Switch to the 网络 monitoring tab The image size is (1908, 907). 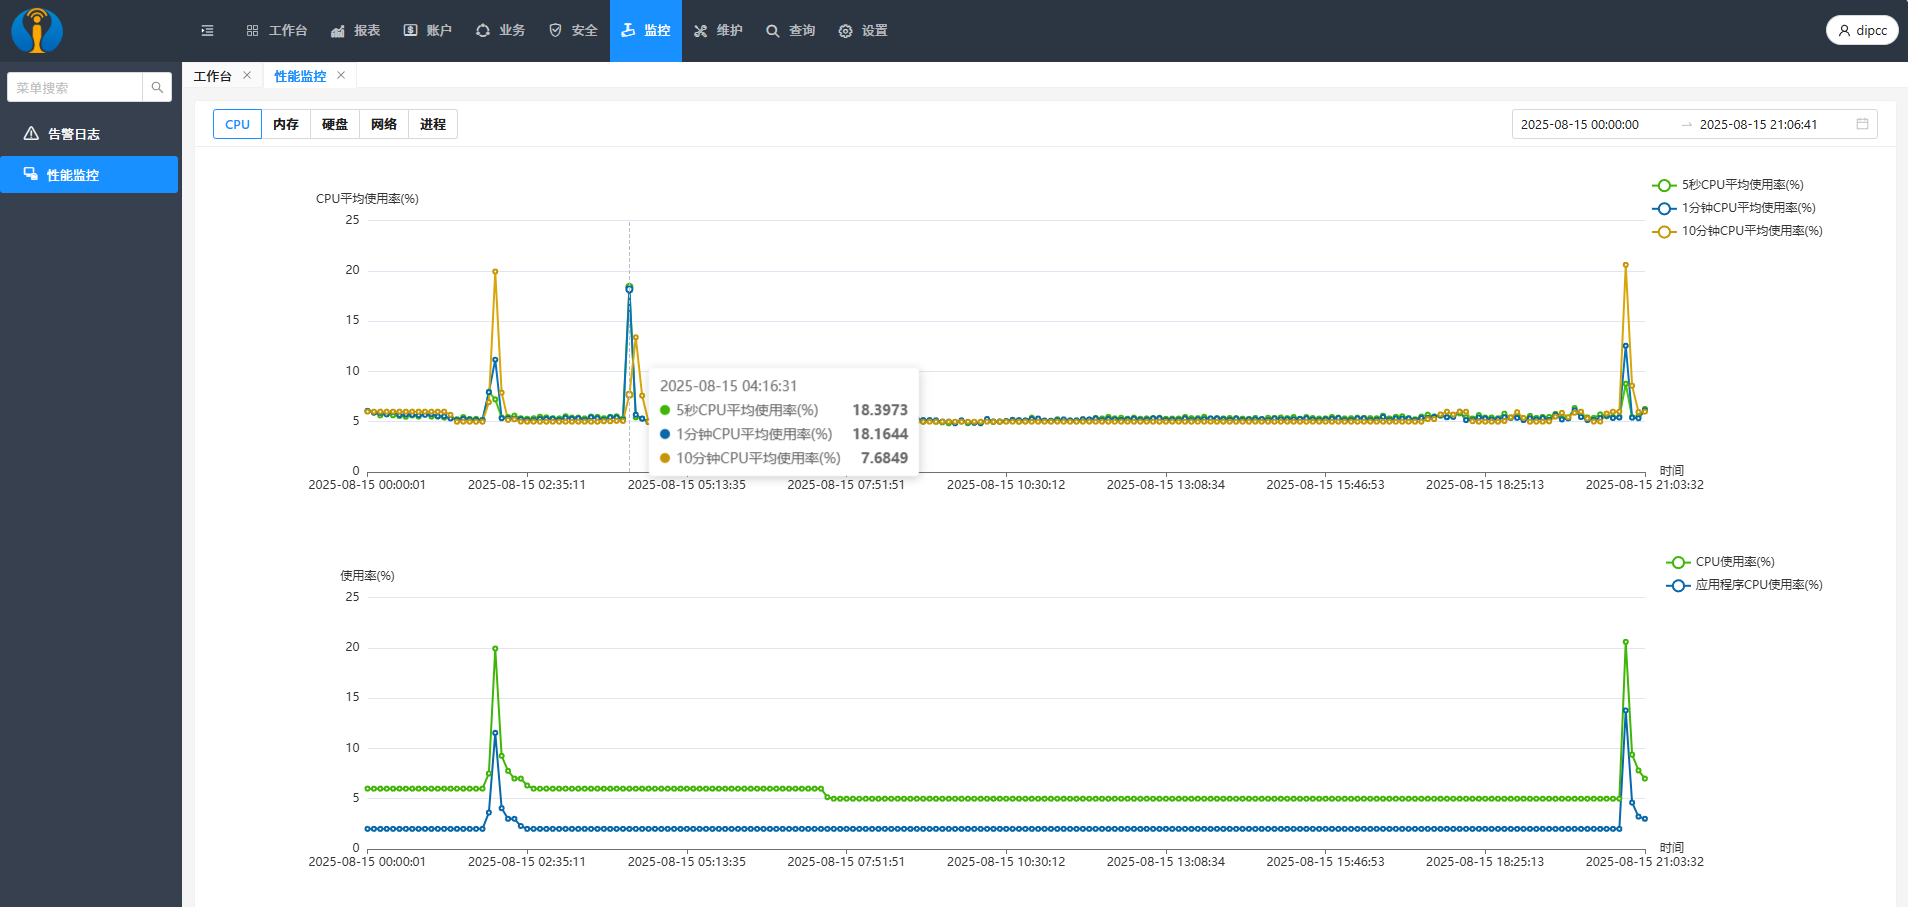pyautogui.click(x=384, y=124)
